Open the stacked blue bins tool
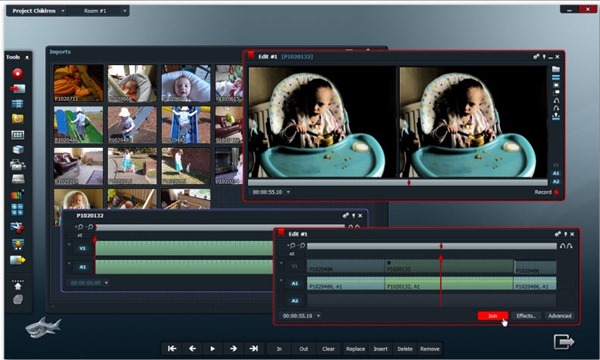Viewport: 600px width, 360px height. (x=18, y=150)
